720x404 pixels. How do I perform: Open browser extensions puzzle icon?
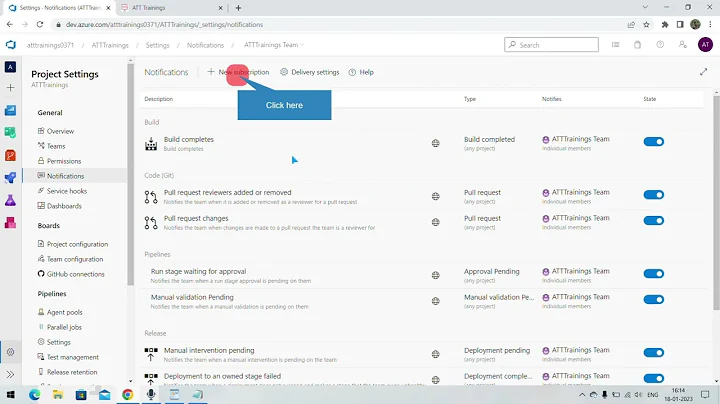point(664,25)
